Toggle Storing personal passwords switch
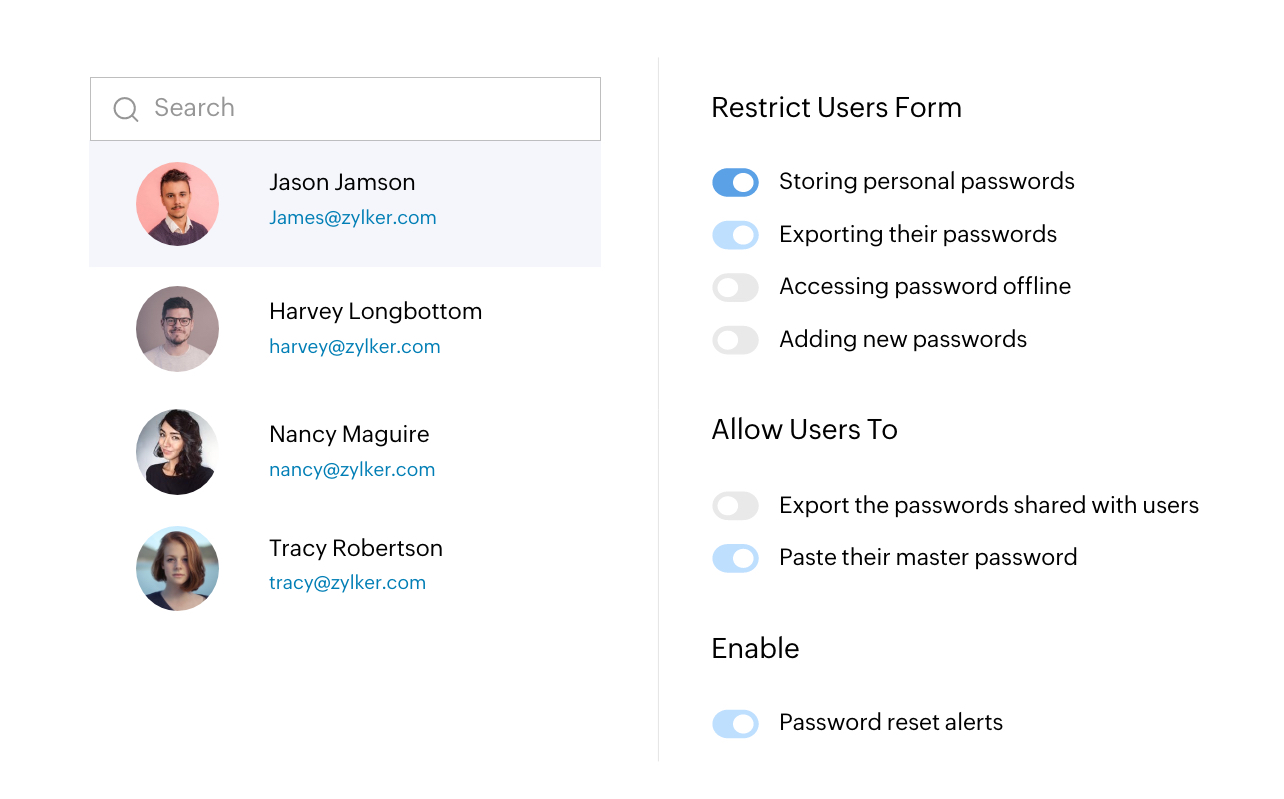Image resolution: width=1284 pixels, height=799 pixels. [735, 182]
